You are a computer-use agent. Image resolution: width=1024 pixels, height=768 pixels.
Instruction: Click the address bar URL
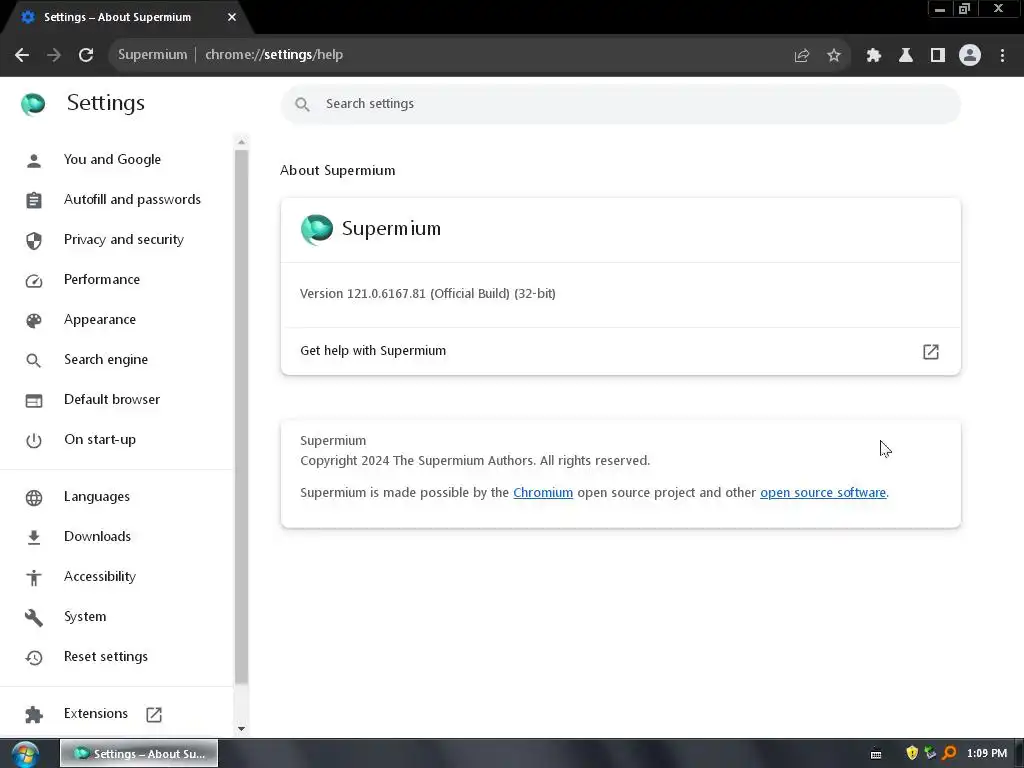point(274,55)
